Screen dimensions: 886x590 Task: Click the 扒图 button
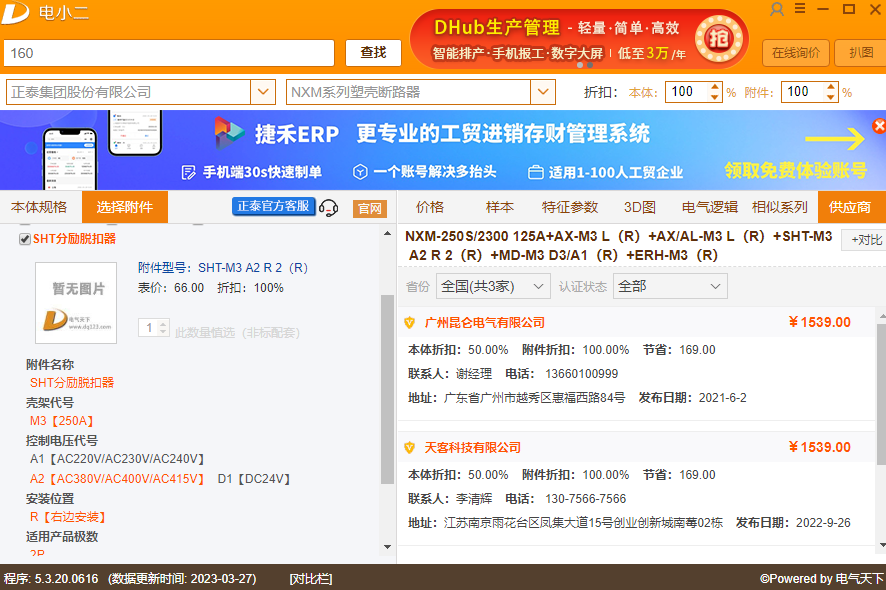pyautogui.click(x=861, y=53)
